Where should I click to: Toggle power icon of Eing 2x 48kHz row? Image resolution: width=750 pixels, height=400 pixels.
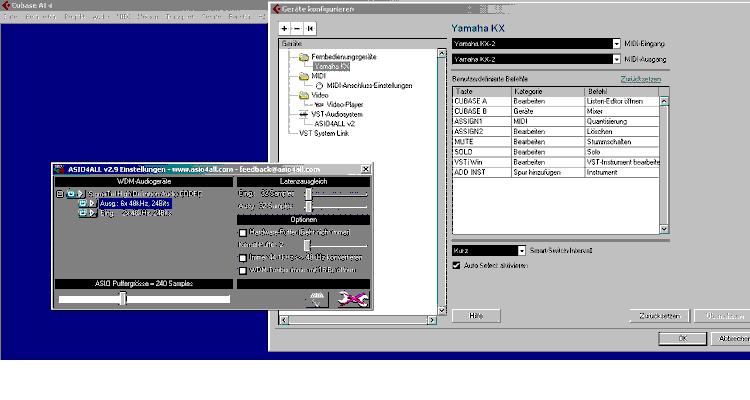(x=82, y=213)
